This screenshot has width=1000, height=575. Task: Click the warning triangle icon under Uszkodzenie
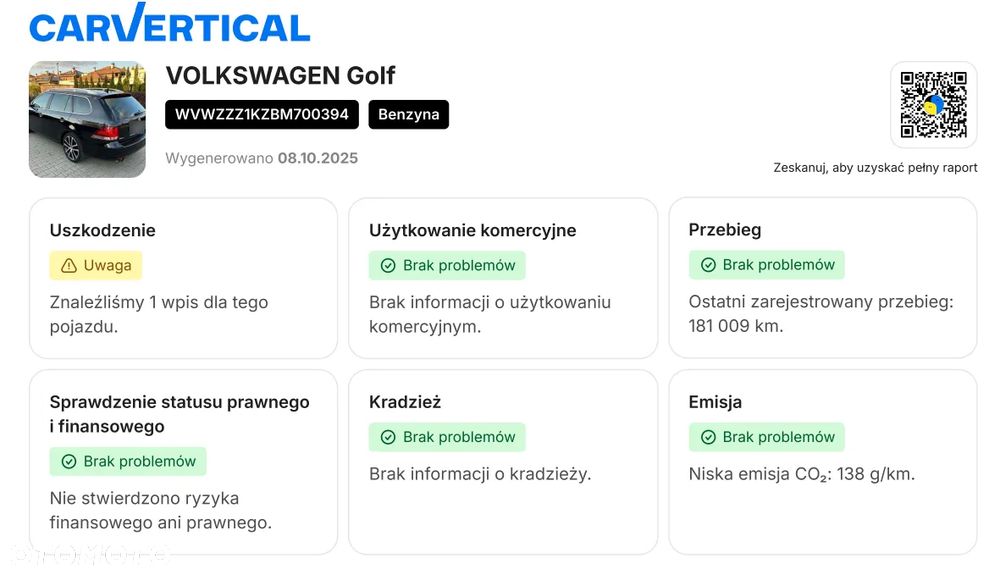click(x=69, y=266)
